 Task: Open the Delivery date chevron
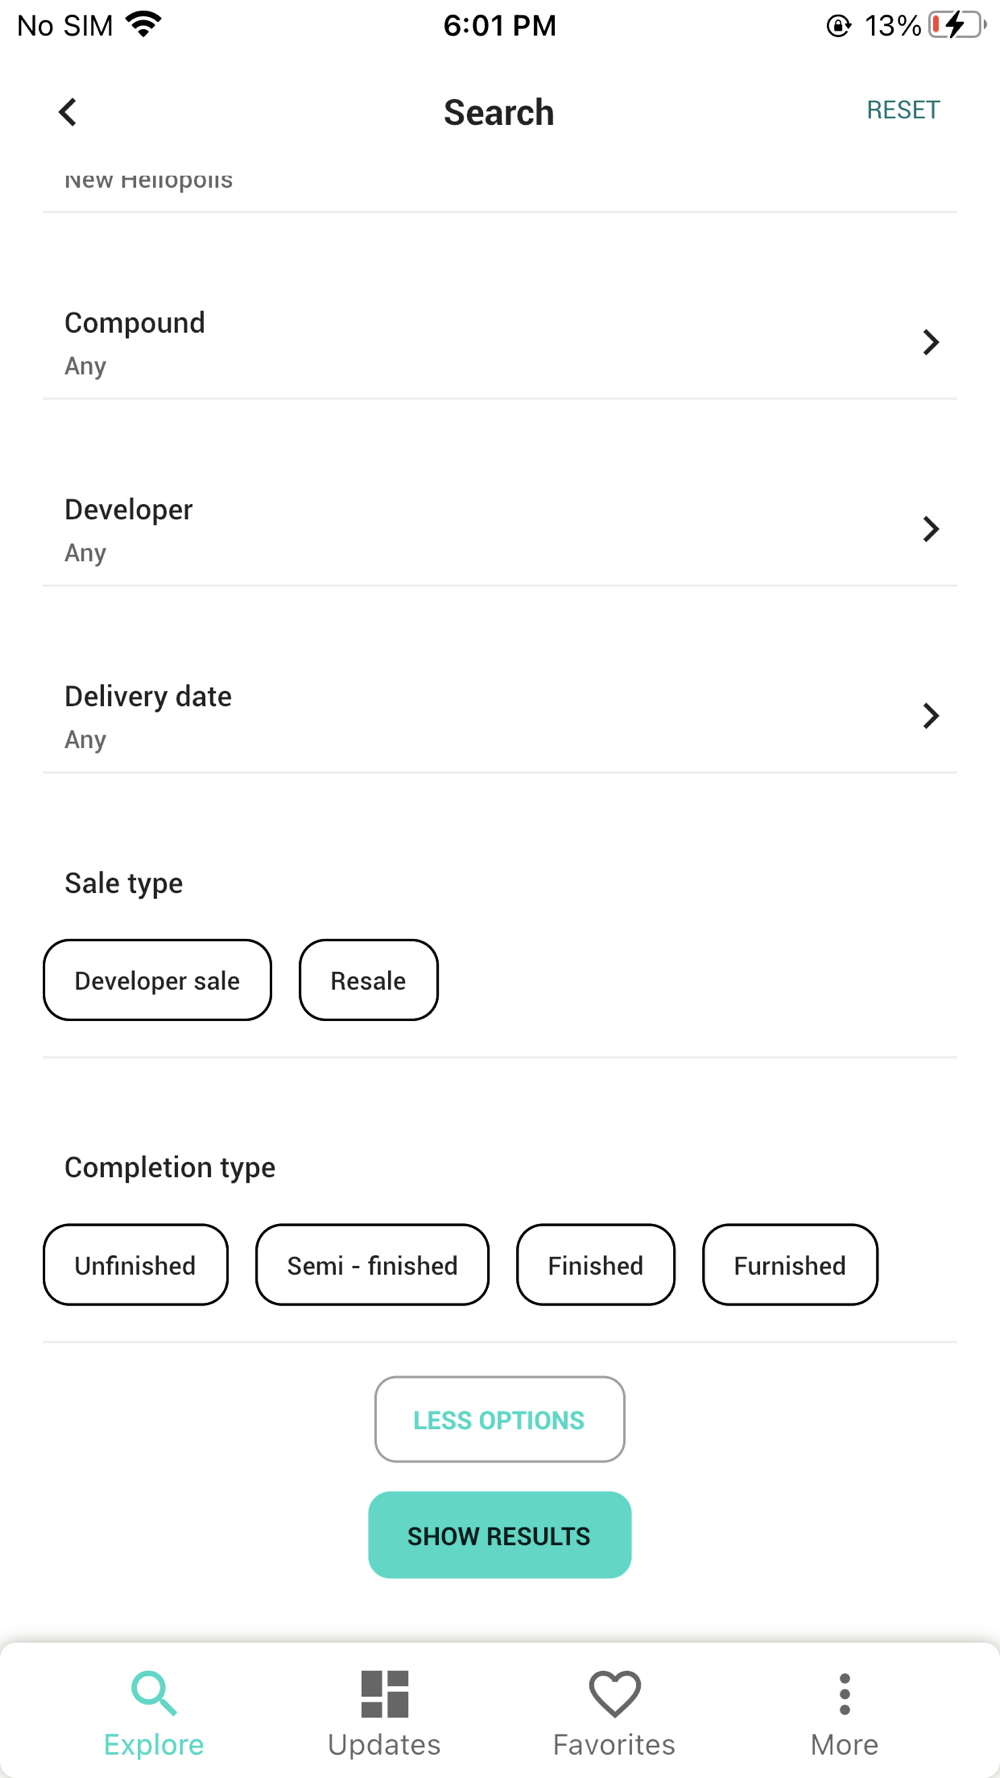(x=931, y=716)
